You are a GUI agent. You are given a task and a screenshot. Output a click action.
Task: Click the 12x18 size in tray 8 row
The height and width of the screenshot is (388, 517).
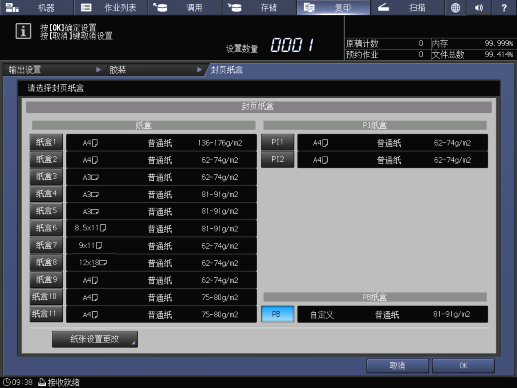coord(93,263)
